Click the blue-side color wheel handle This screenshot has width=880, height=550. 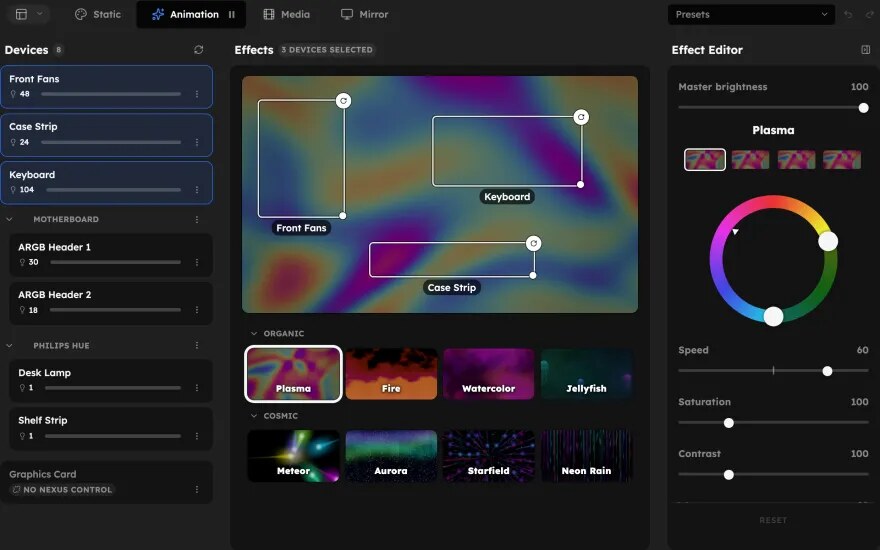pos(773,317)
